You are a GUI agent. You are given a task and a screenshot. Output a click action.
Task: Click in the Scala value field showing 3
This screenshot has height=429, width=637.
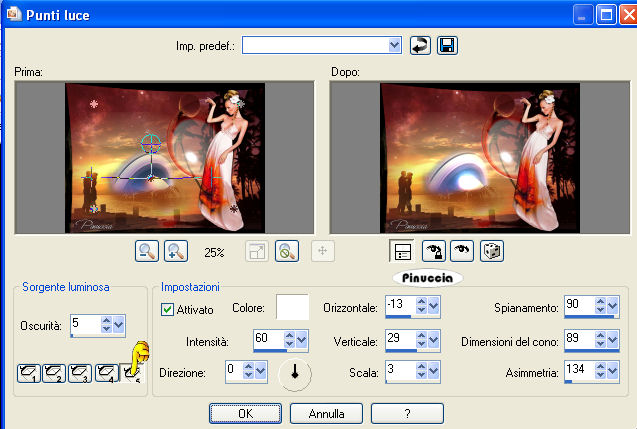click(401, 370)
